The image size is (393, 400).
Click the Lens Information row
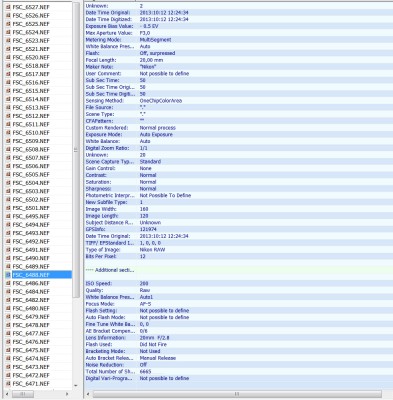coord(238,338)
